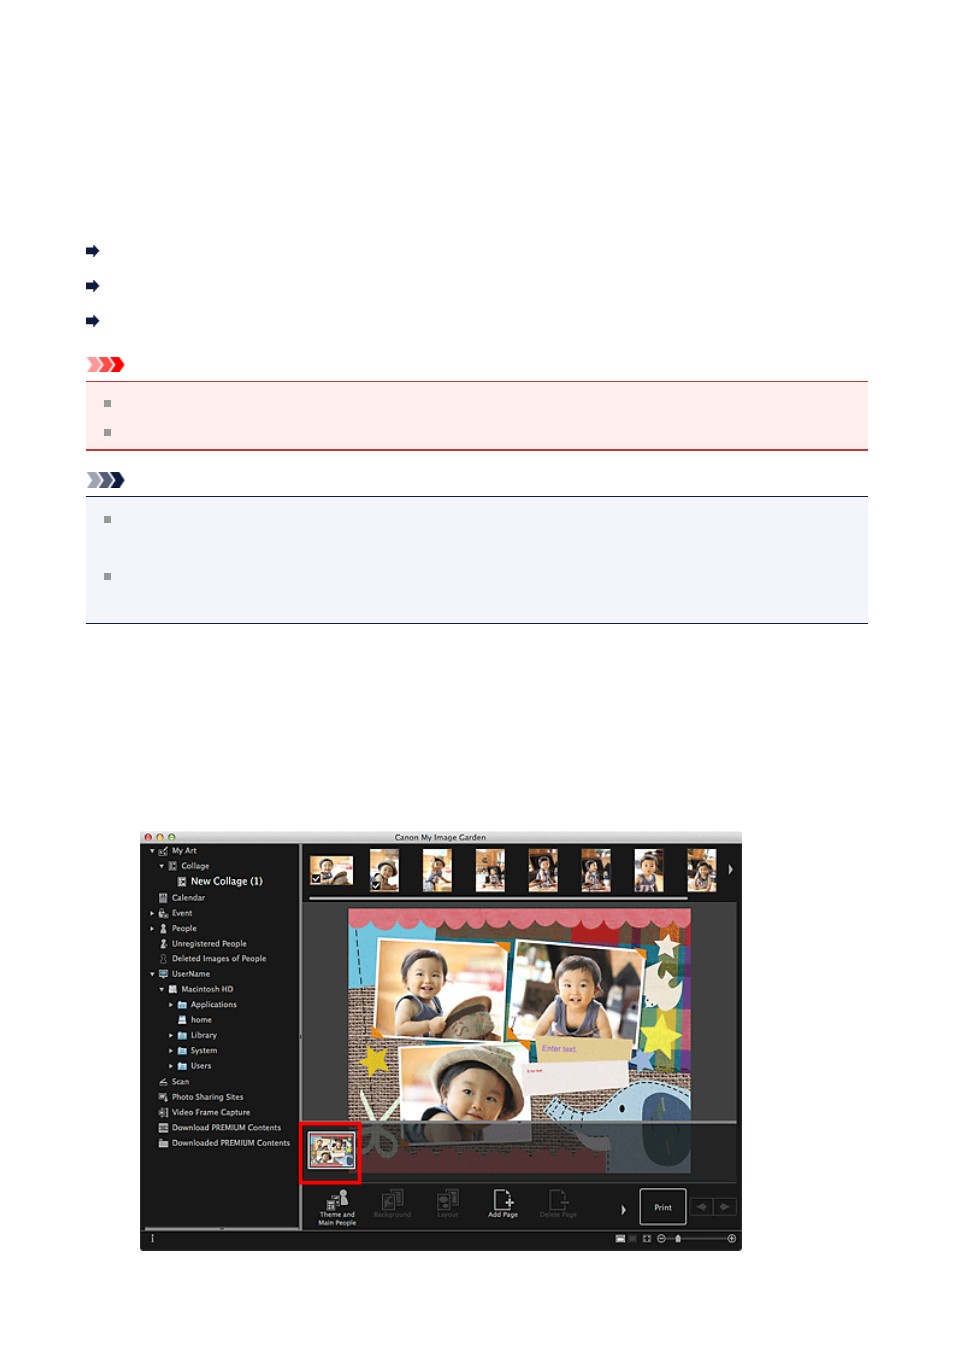Click the My Art icon in sidebar
The height and width of the screenshot is (1350, 954).
163,851
